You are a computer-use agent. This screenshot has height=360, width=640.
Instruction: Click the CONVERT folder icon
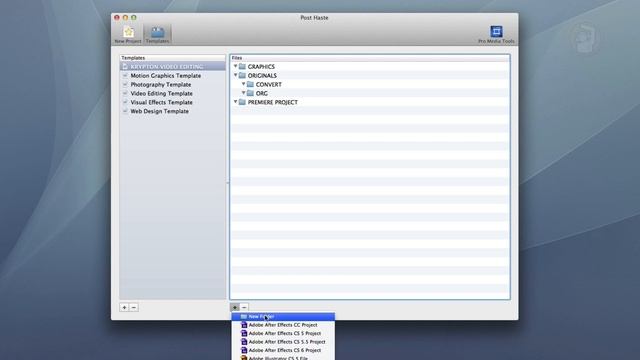coord(251,84)
